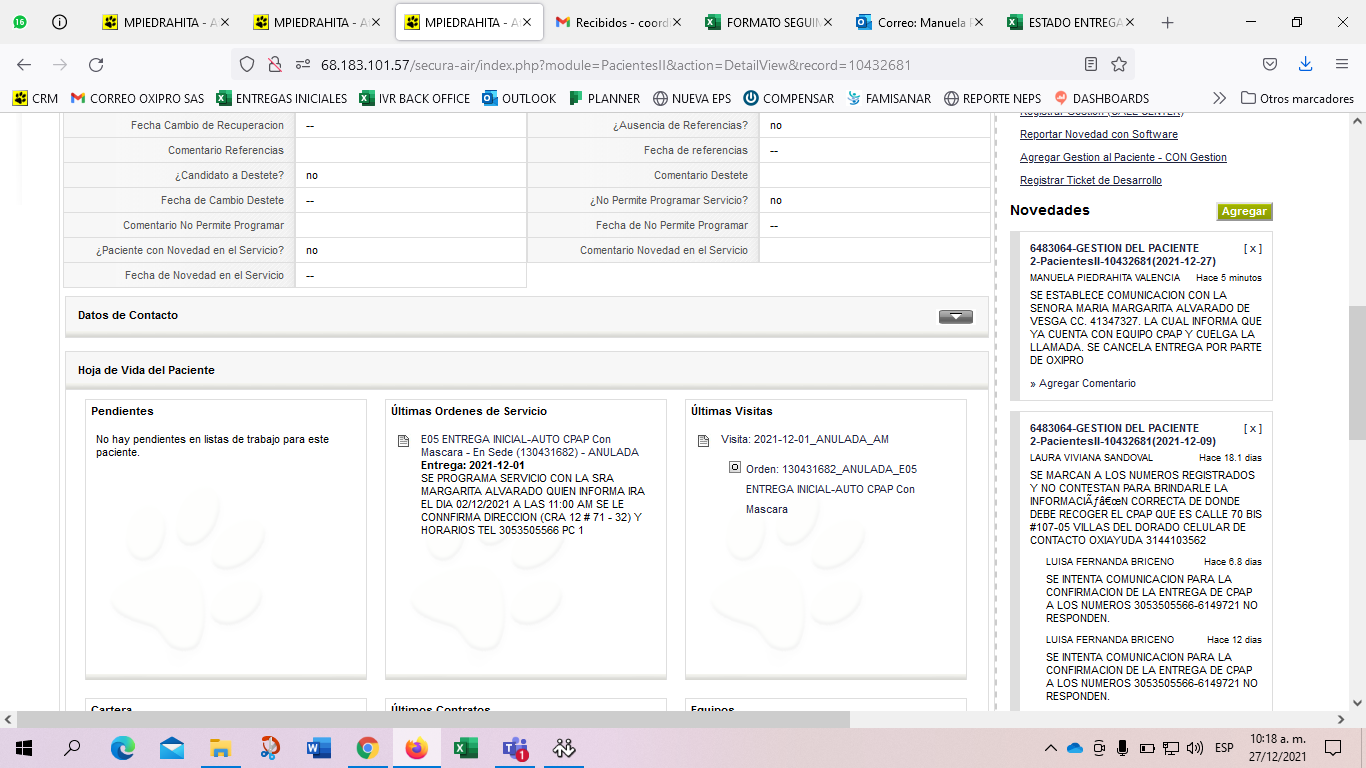Open Agregar Gestion al Paciente - CON Gestion
This screenshot has width=1366, height=768.
1123,157
